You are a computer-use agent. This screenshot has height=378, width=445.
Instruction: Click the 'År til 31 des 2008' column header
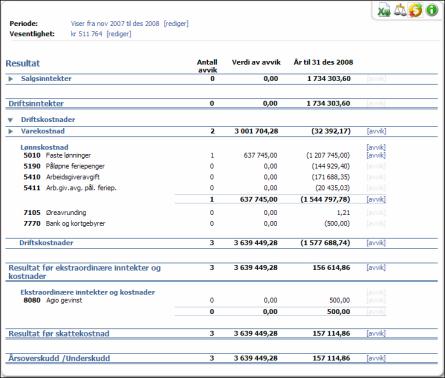[x=323, y=62]
